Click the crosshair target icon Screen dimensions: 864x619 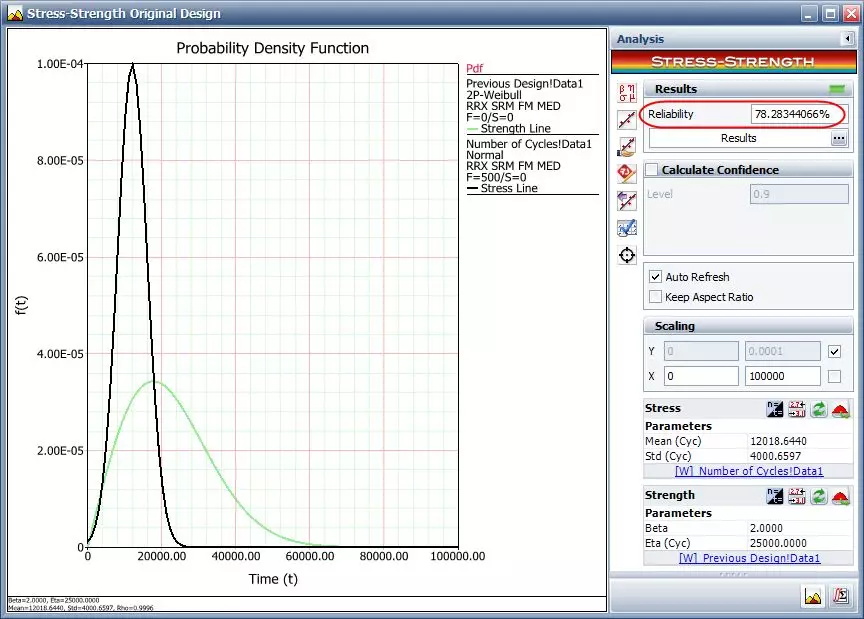pyautogui.click(x=627, y=255)
